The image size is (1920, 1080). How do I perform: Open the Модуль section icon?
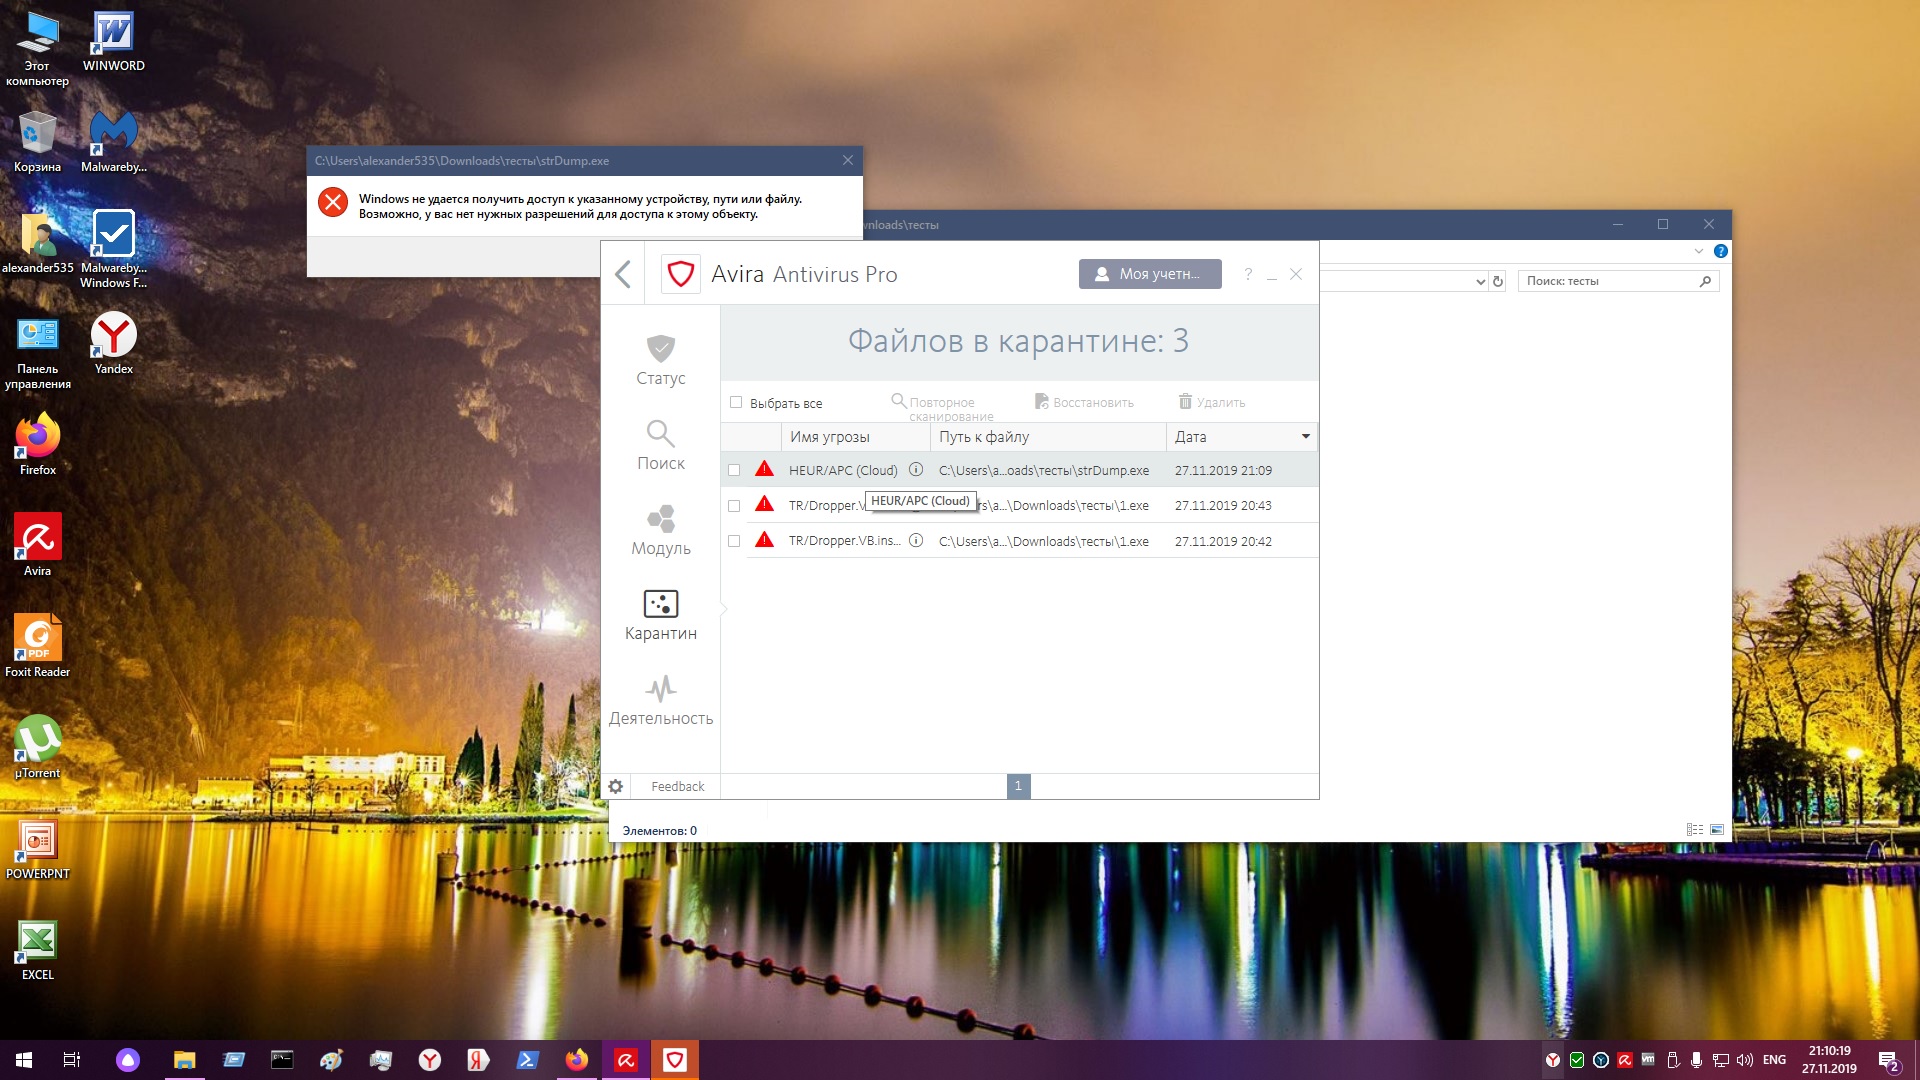(x=660, y=519)
